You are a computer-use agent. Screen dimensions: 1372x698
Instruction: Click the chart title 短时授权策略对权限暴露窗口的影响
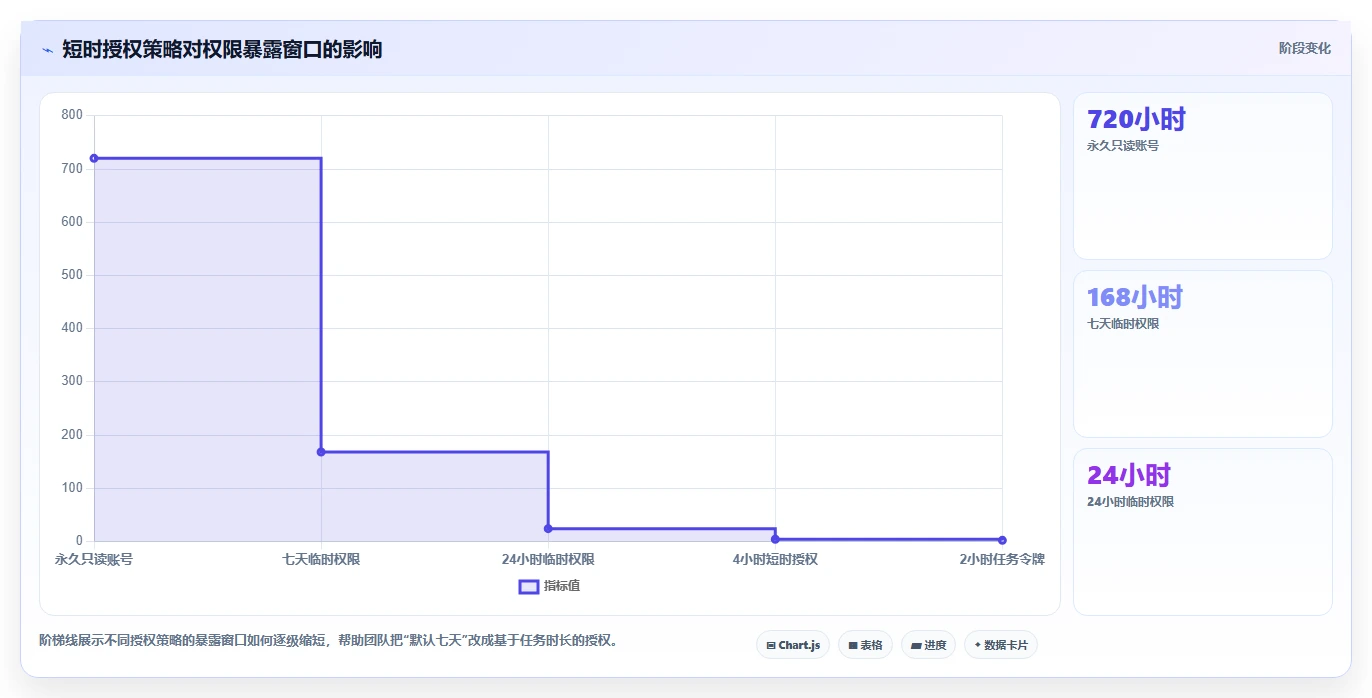(x=222, y=49)
